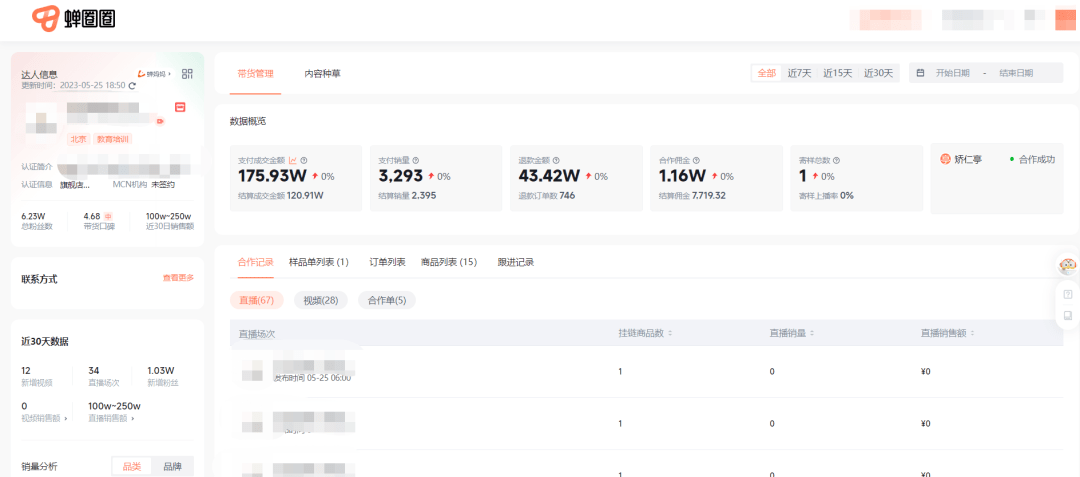Click the 未签约 MCN status text
Viewport: 1080px width, 477px height.
[x=163, y=184]
